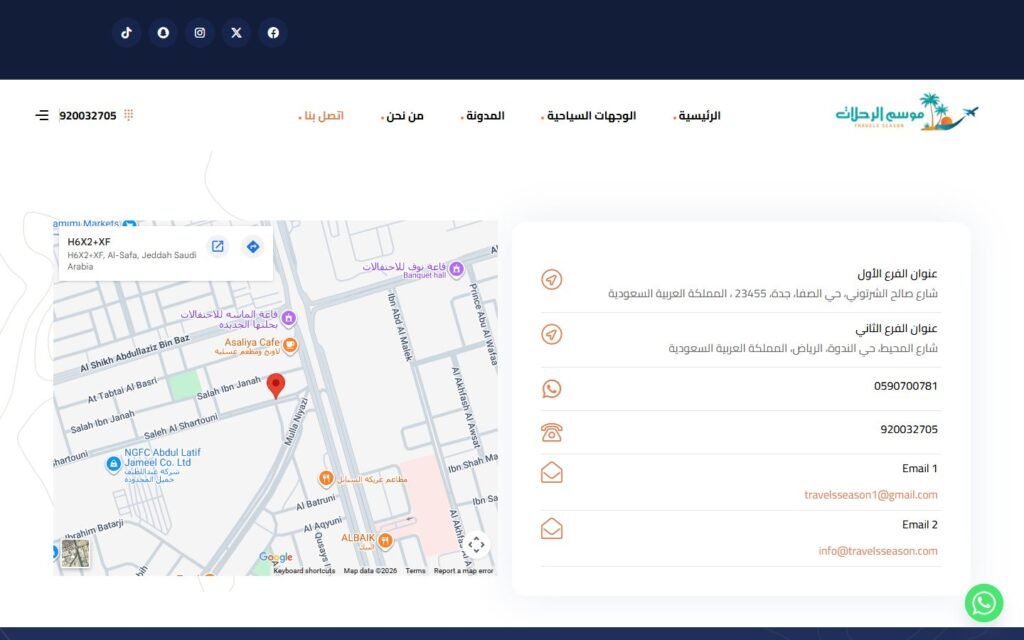Click the first branch location icon
Viewport: 1024px width, 640px height.
coord(552,280)
